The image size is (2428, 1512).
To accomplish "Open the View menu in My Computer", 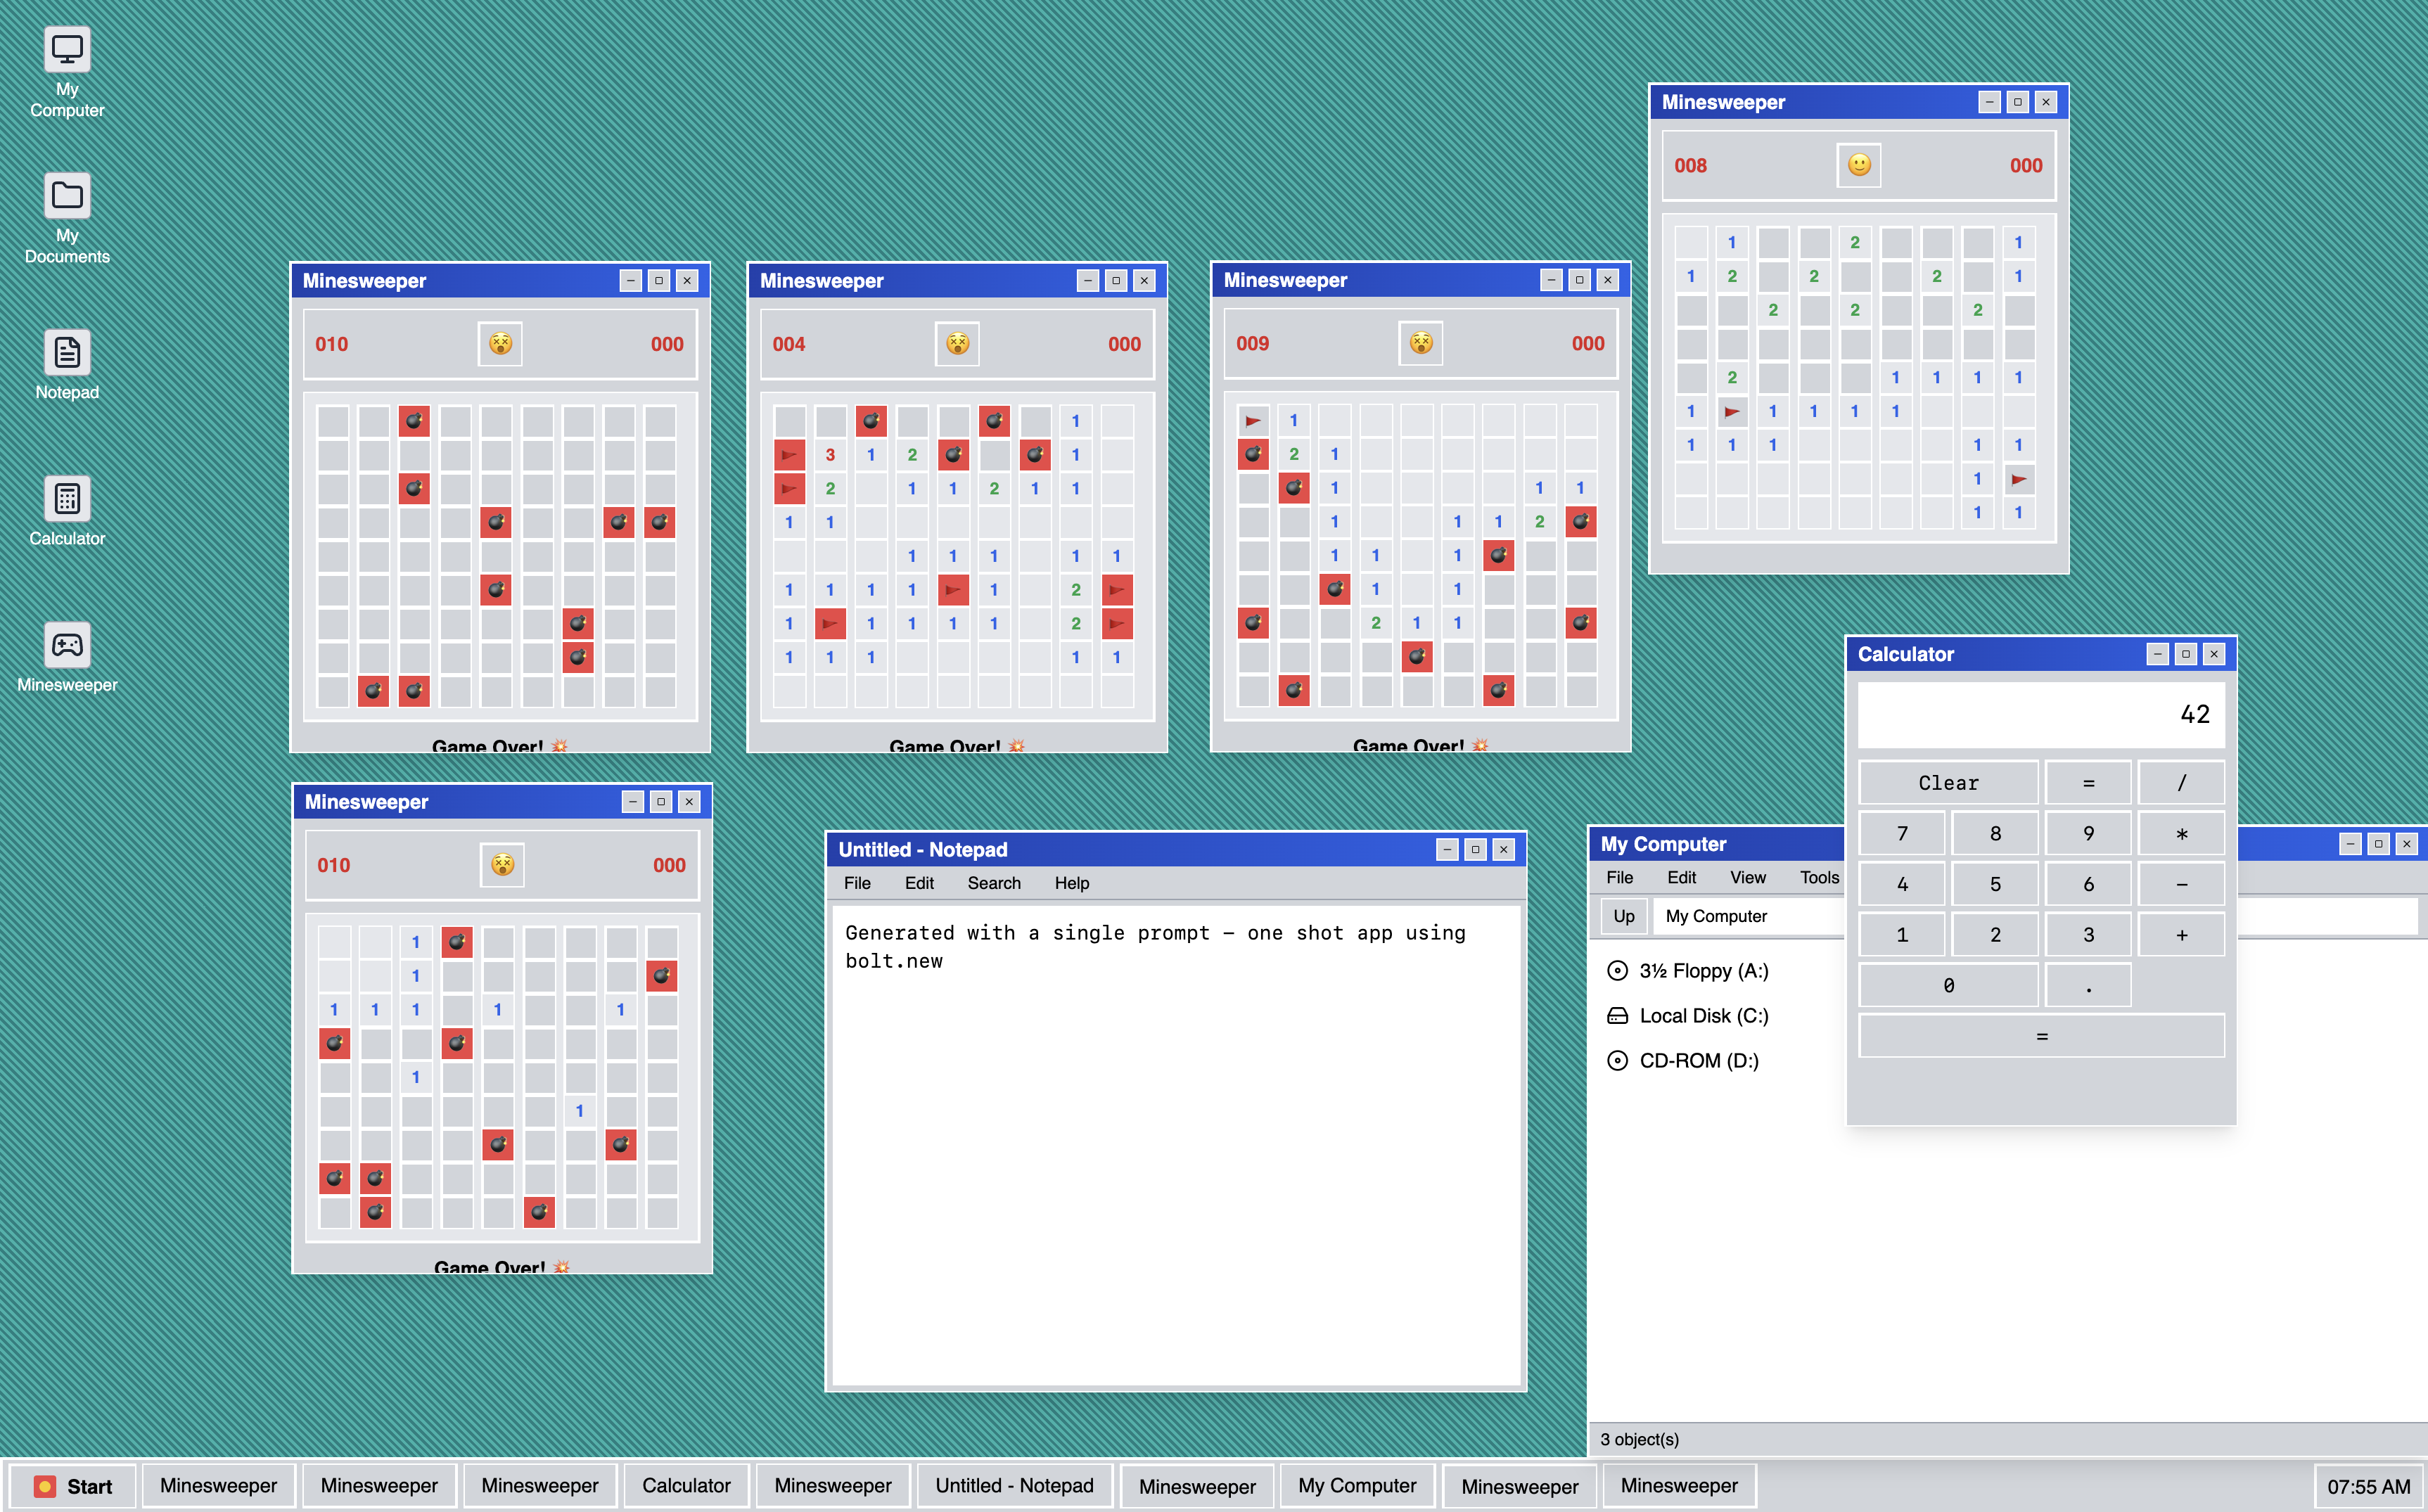I will point(1747,878).
